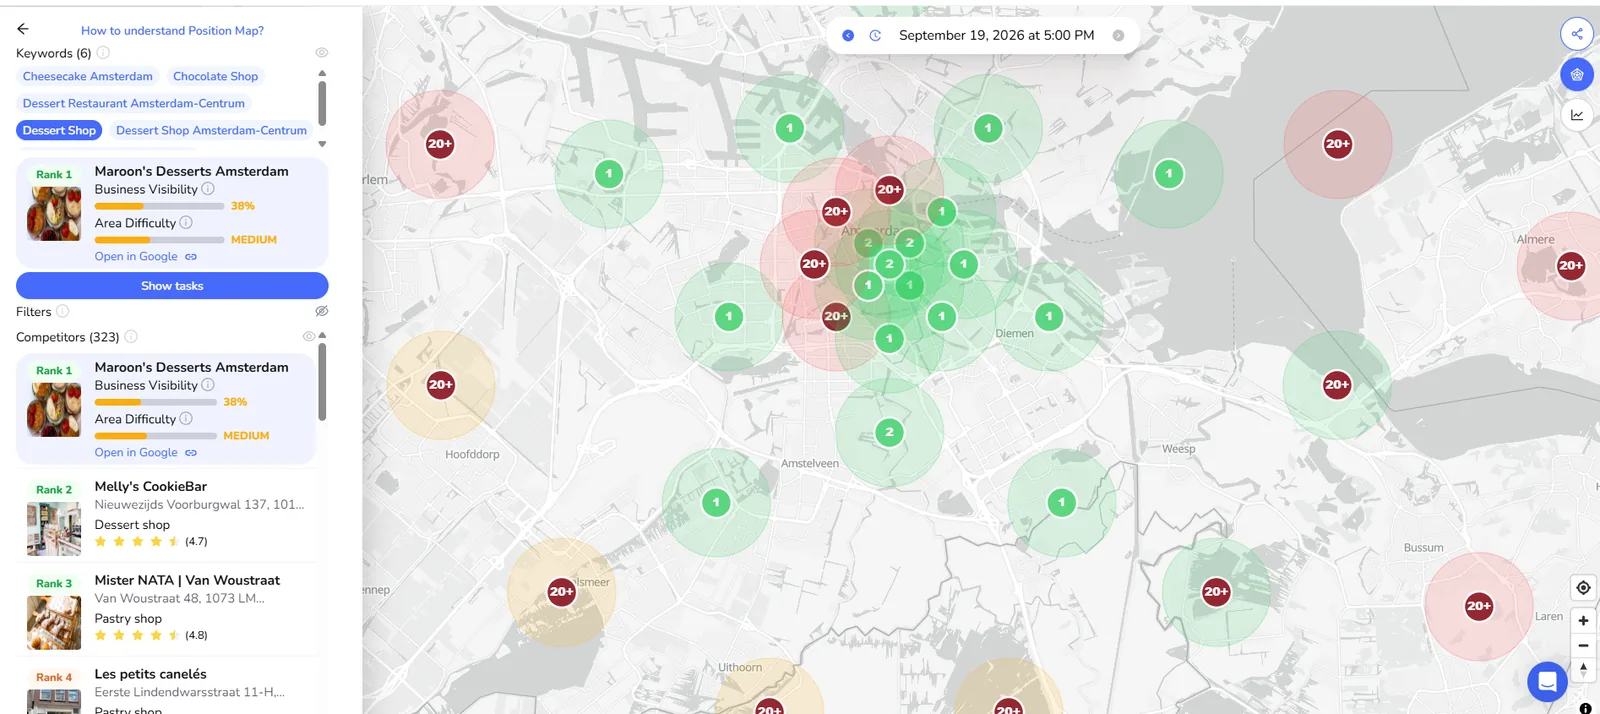Collapse the Competitors section arrow
The width and height of the screenshot is (1600, 714).
[x=322, y=336]
